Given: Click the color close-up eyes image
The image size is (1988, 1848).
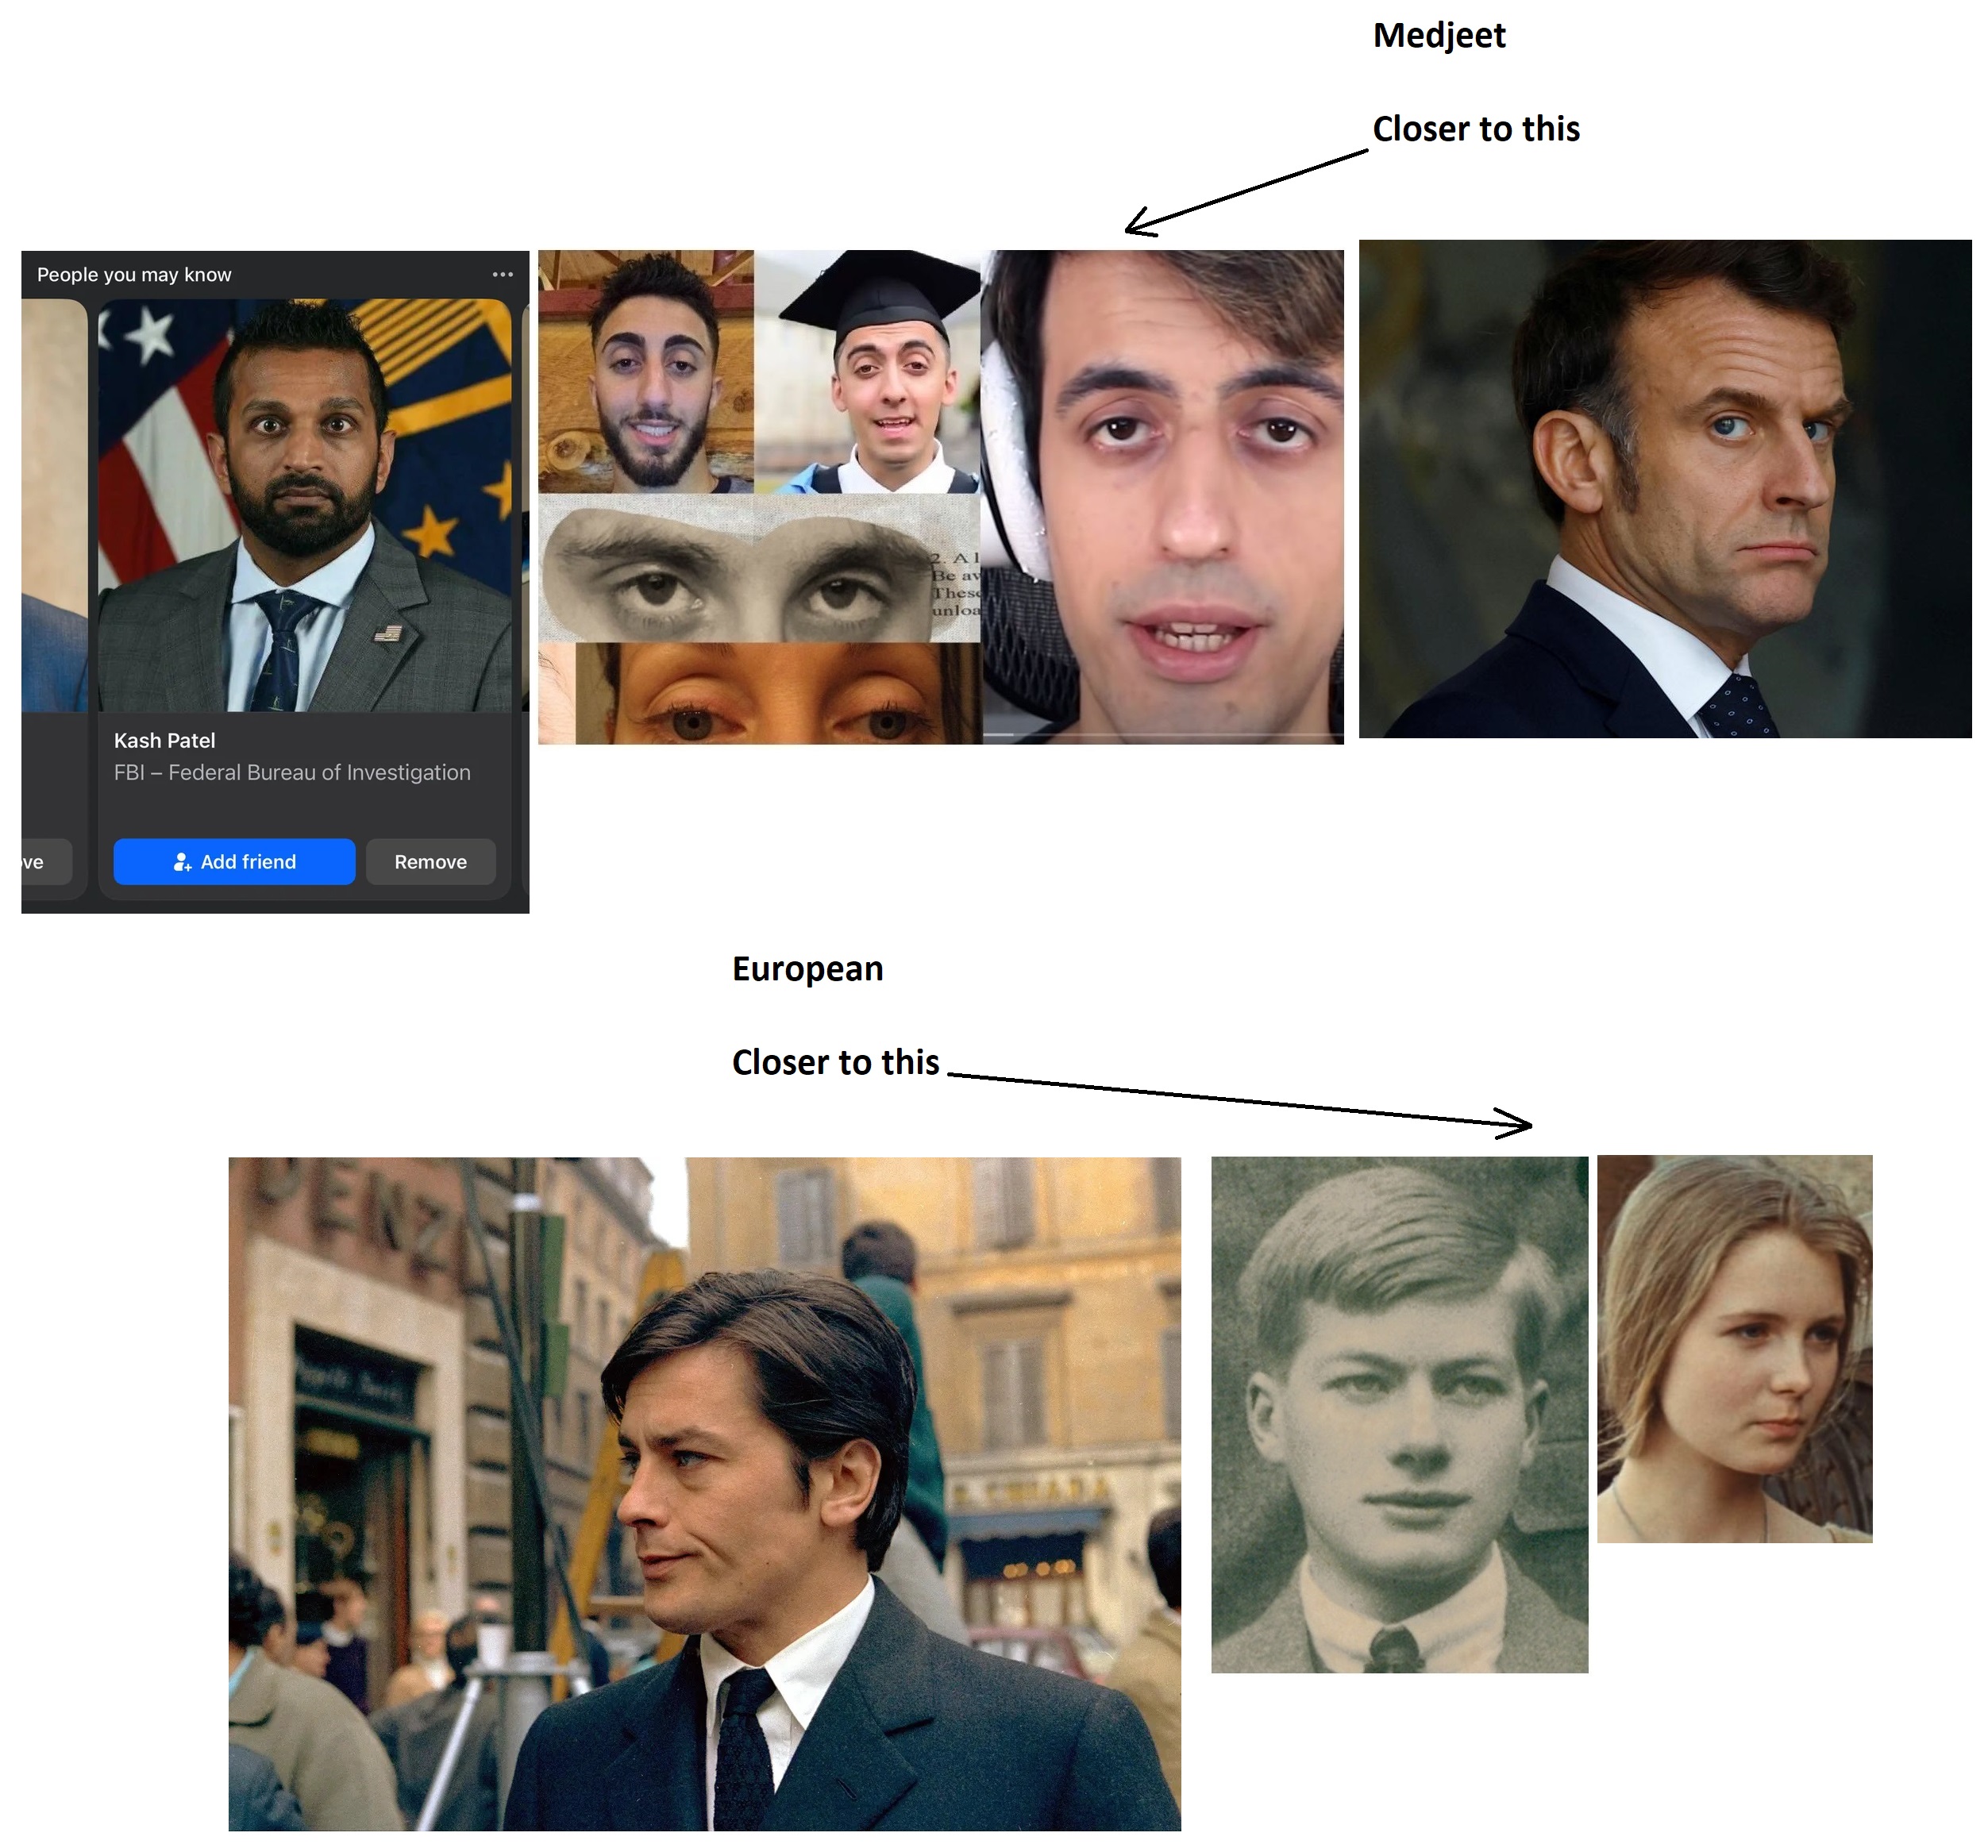Looking at the screenshot, I should click(x=779, y=693).
